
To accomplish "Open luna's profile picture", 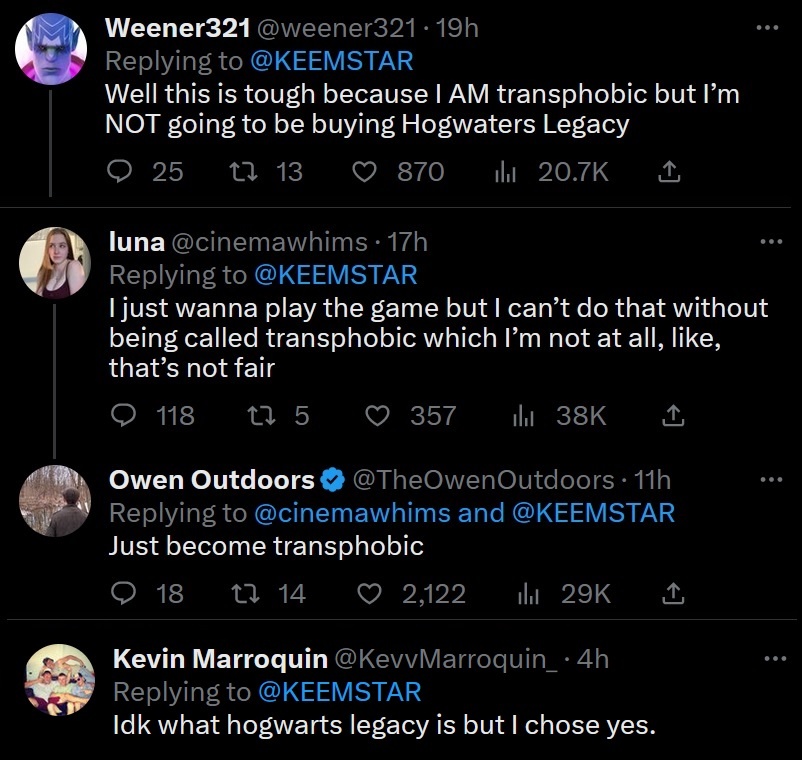I will click(55, 263).
